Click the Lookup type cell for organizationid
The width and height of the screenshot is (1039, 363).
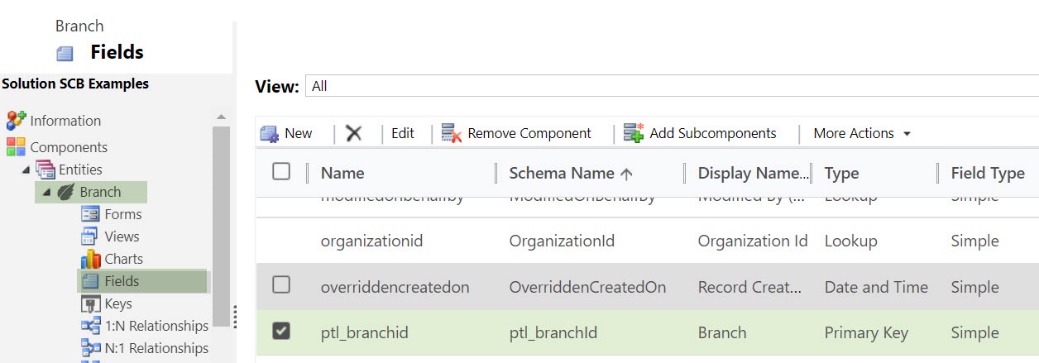851,241
